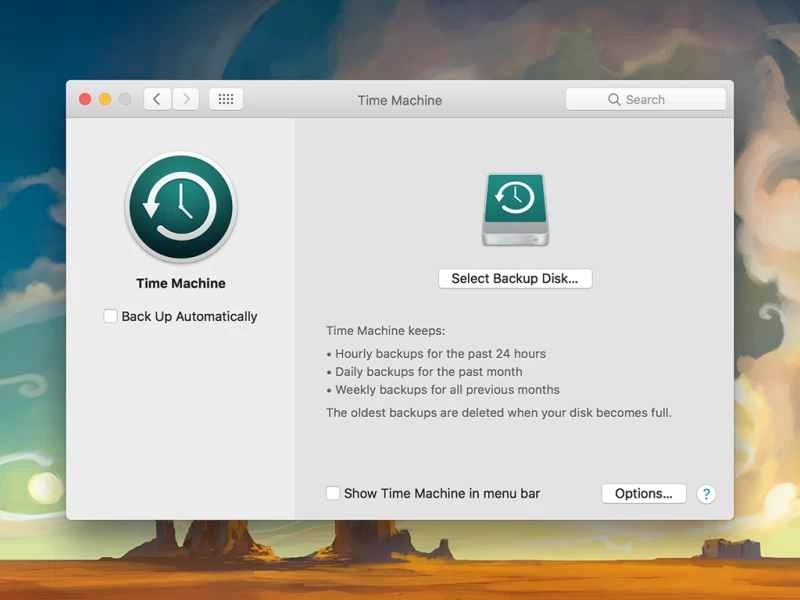Toggle the automatic backup checkbox off

pos(110,316)
